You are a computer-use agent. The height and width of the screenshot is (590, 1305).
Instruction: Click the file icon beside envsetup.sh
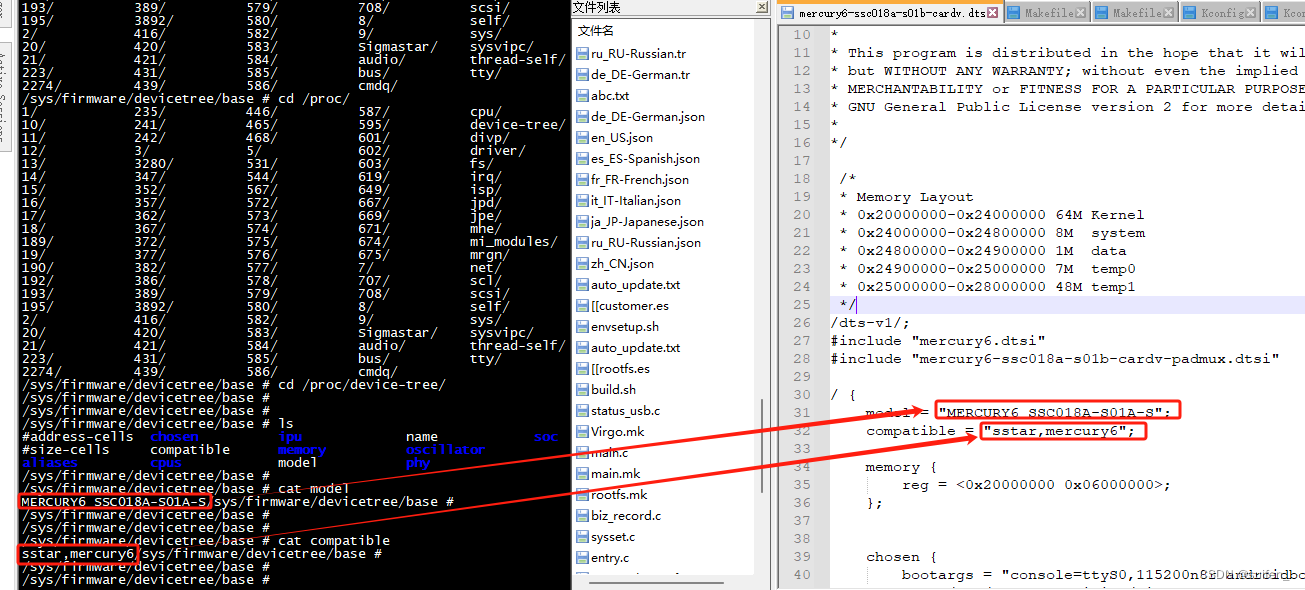pos(583,327)
